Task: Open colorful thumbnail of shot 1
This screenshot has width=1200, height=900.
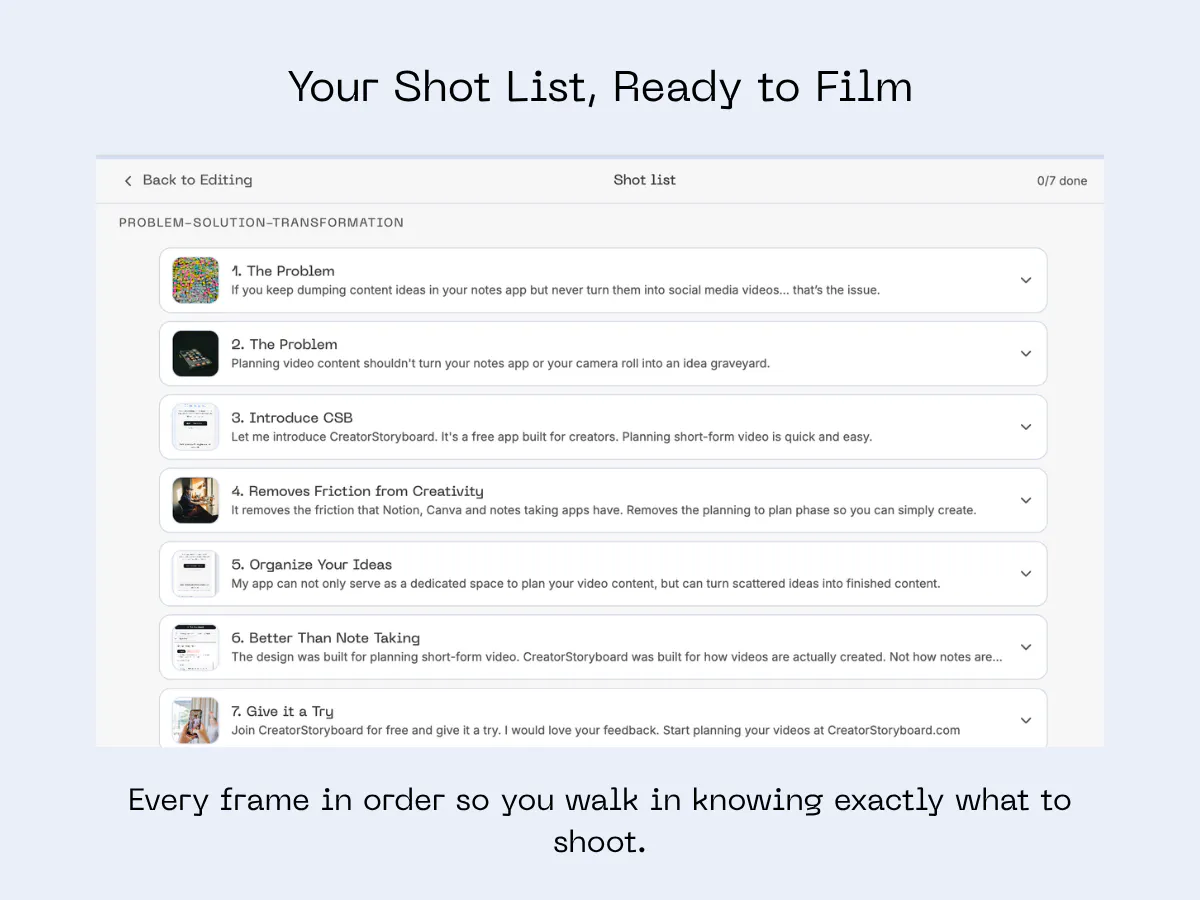Action: tap(195, 280)
